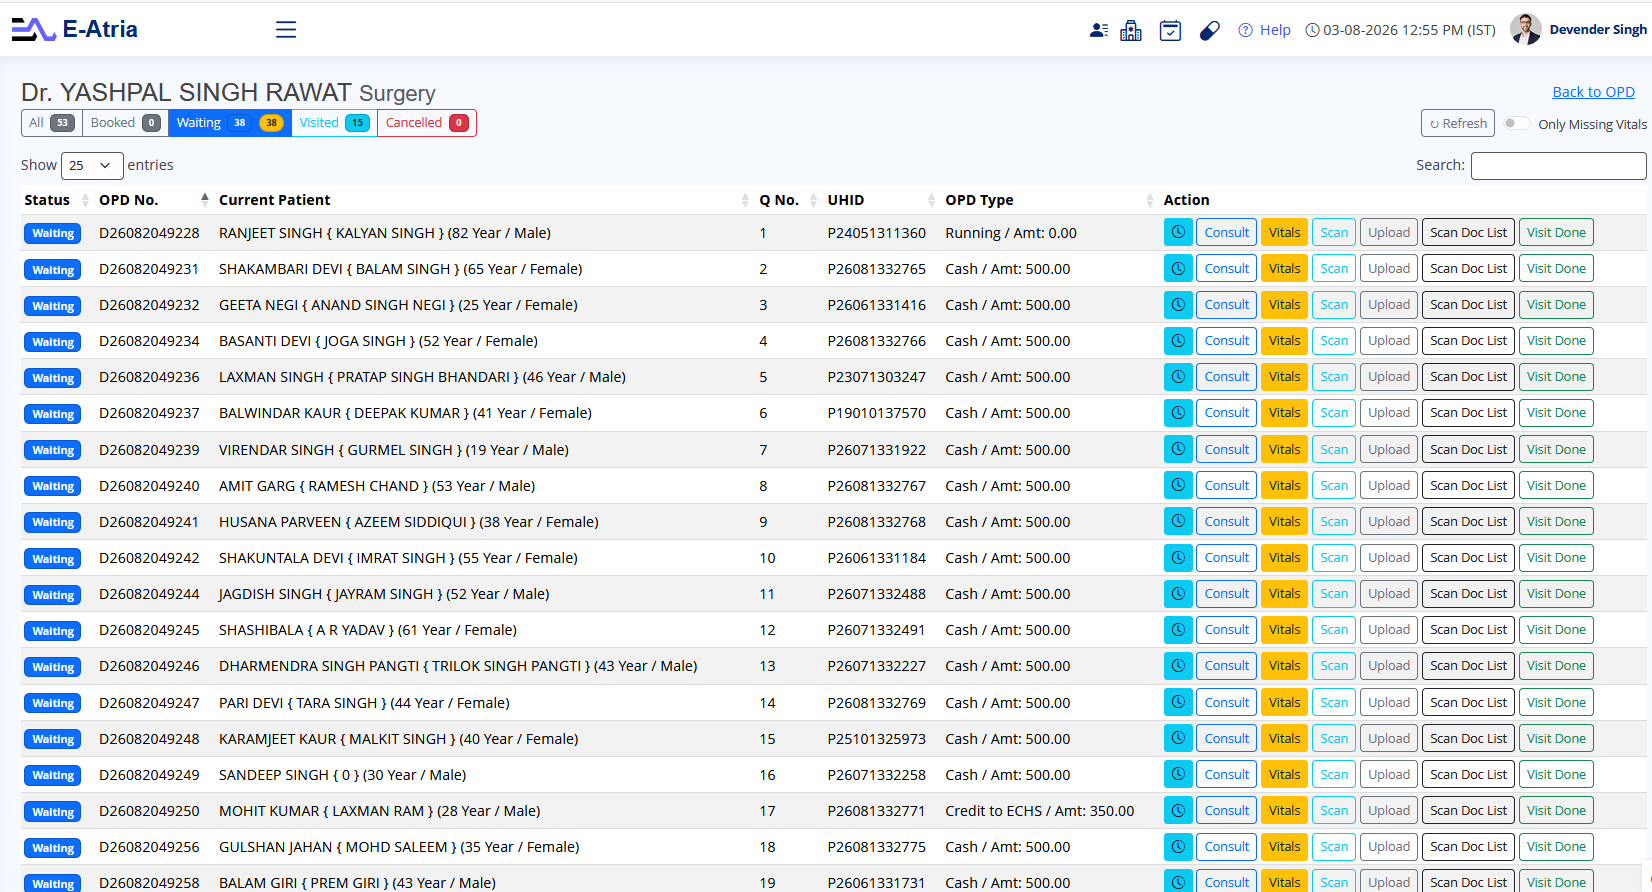Click the clock icon for AMIT GARG

1178,486
